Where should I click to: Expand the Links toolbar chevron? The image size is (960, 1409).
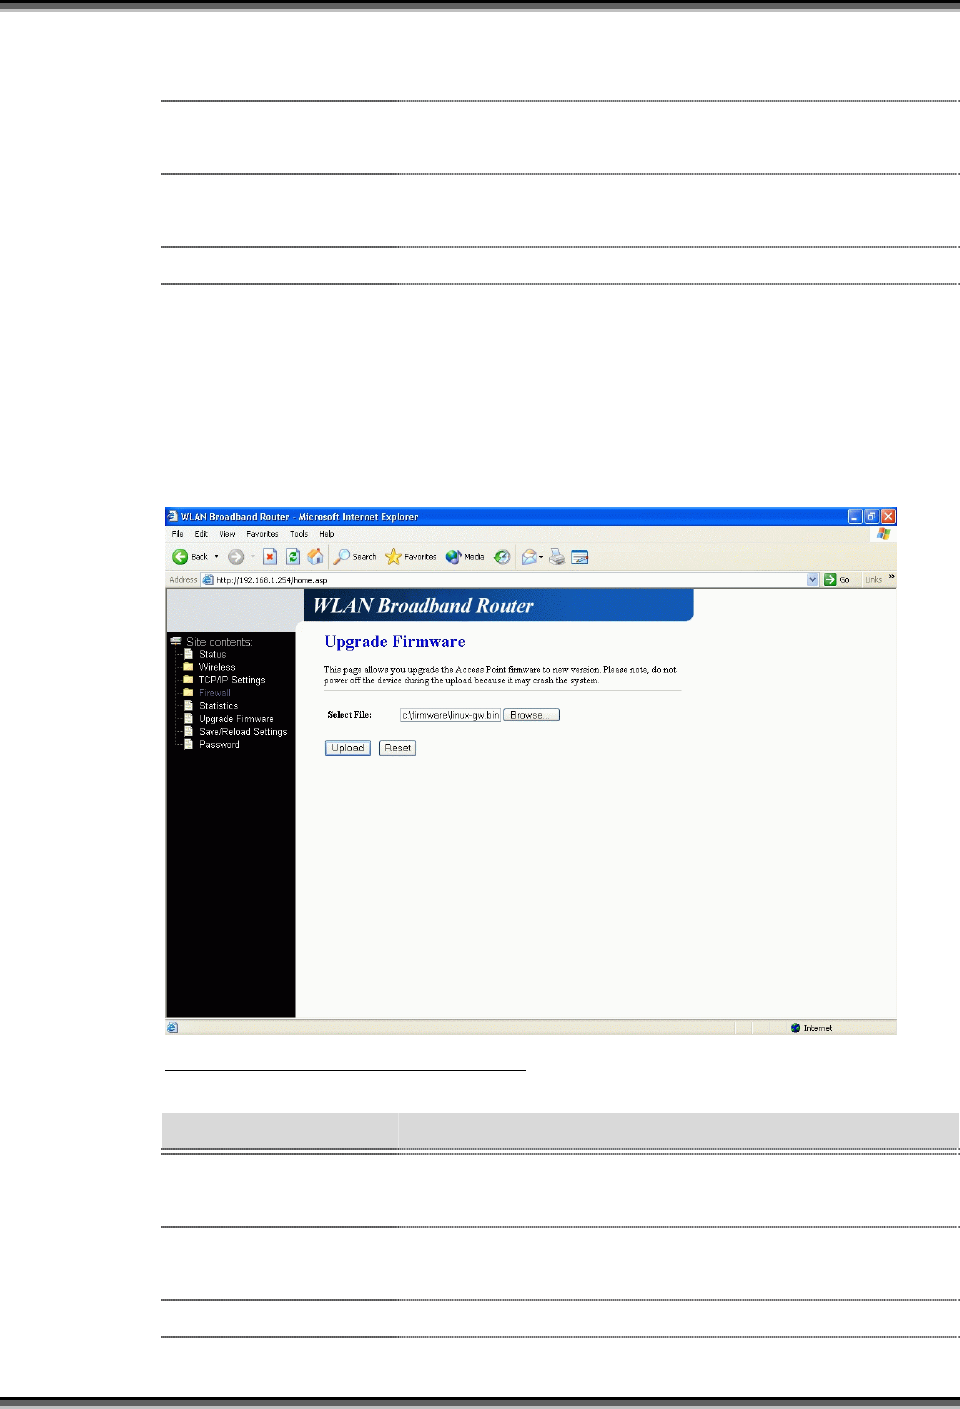(891, 578)
